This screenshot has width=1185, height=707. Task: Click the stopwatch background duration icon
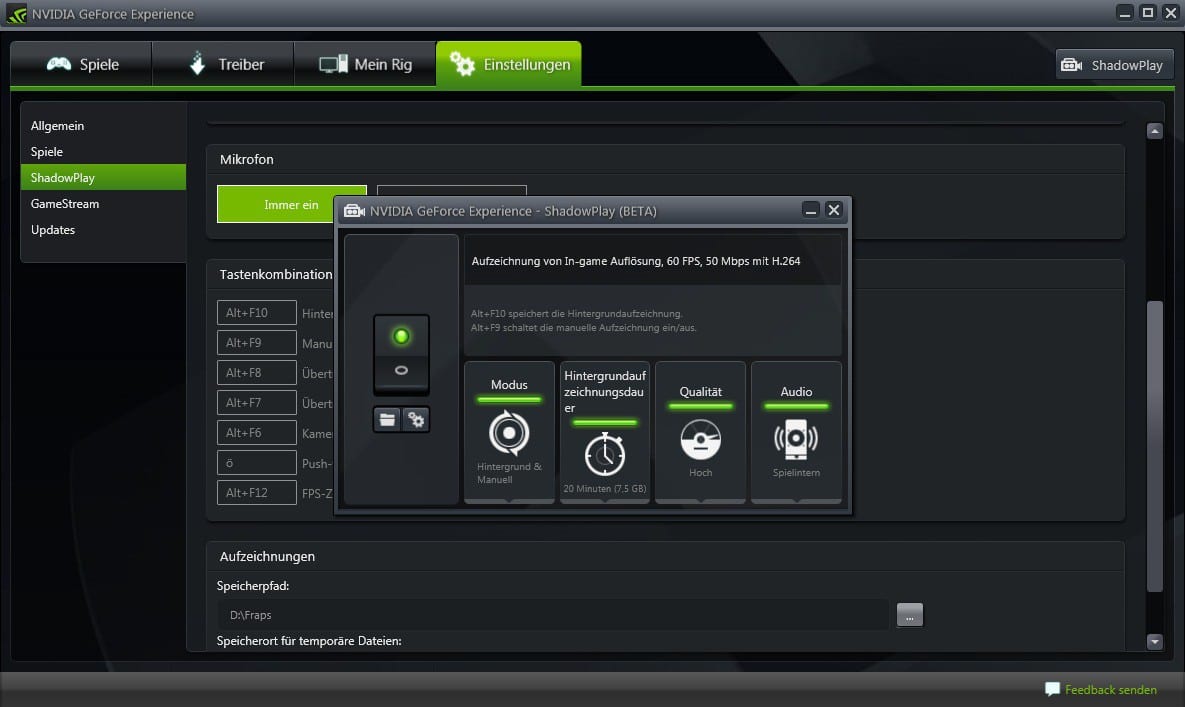point(605,456)
